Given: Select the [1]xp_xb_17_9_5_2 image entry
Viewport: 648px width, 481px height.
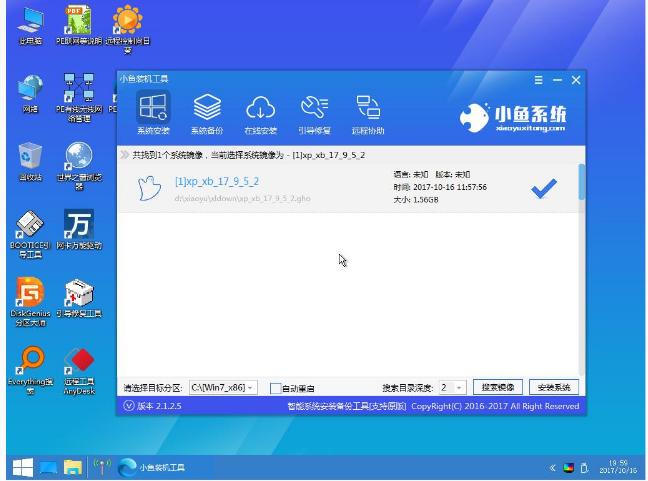Looking at the screenshot, I should click(216, 181).
